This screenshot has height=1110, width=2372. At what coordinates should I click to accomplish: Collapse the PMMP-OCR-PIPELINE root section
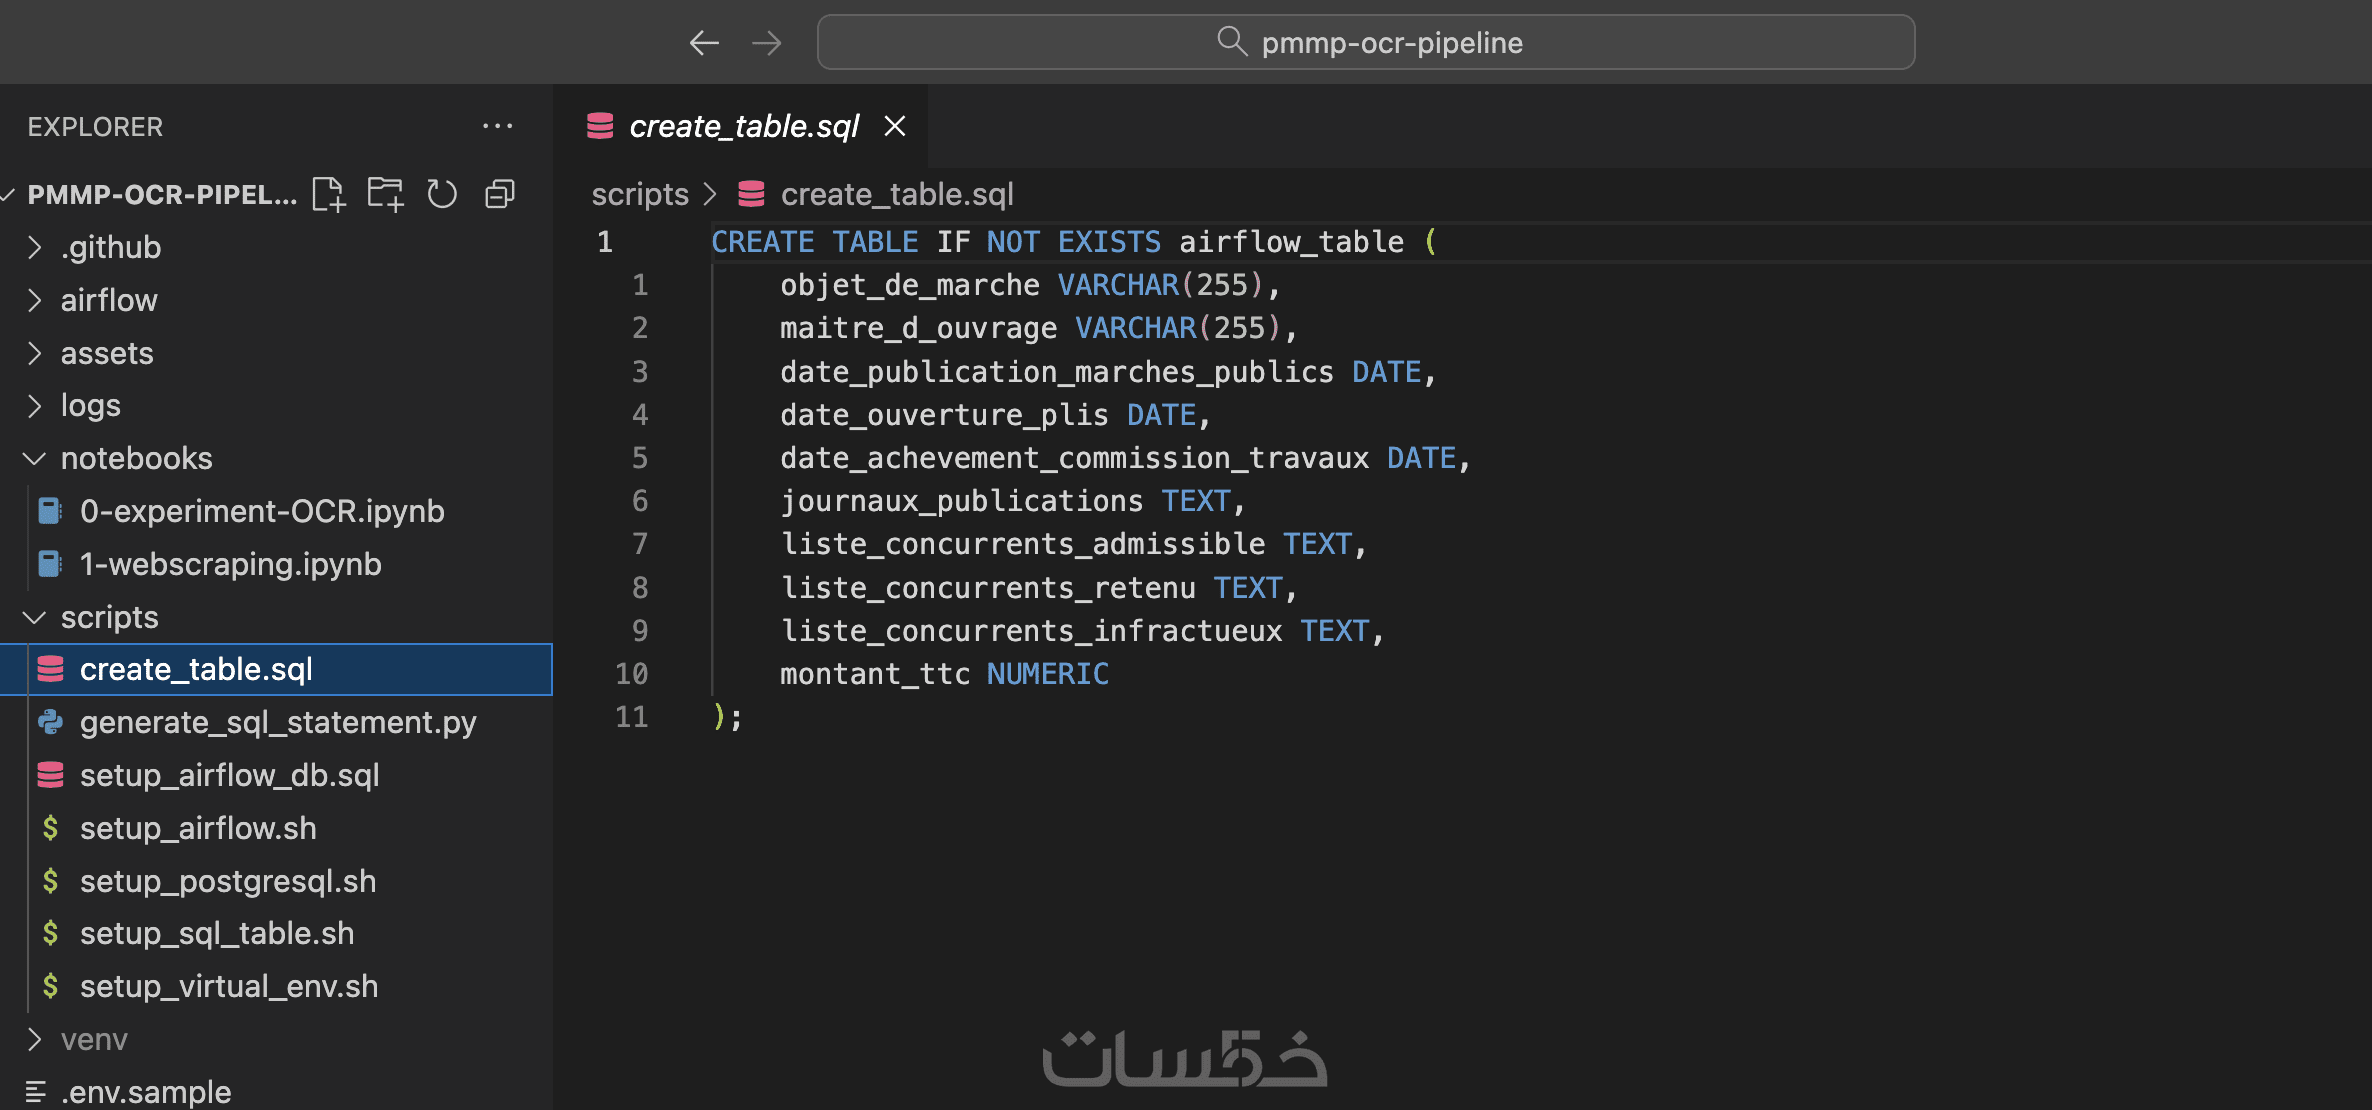(160, 194)
